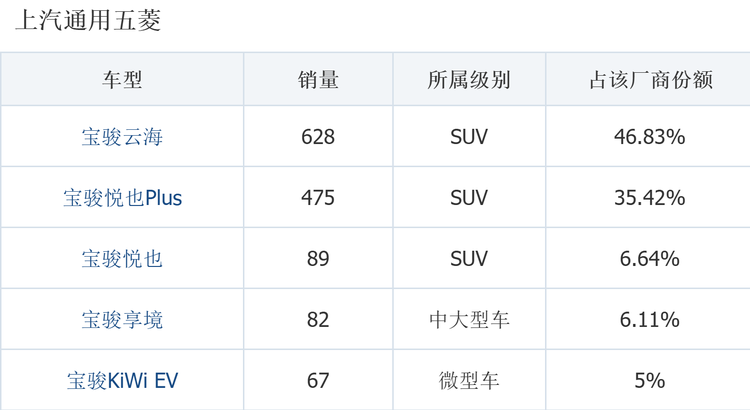Click the 销量 column header
The height and width of the screenshot is (410, 750).
pyautogui.click(x=318, y=79)
